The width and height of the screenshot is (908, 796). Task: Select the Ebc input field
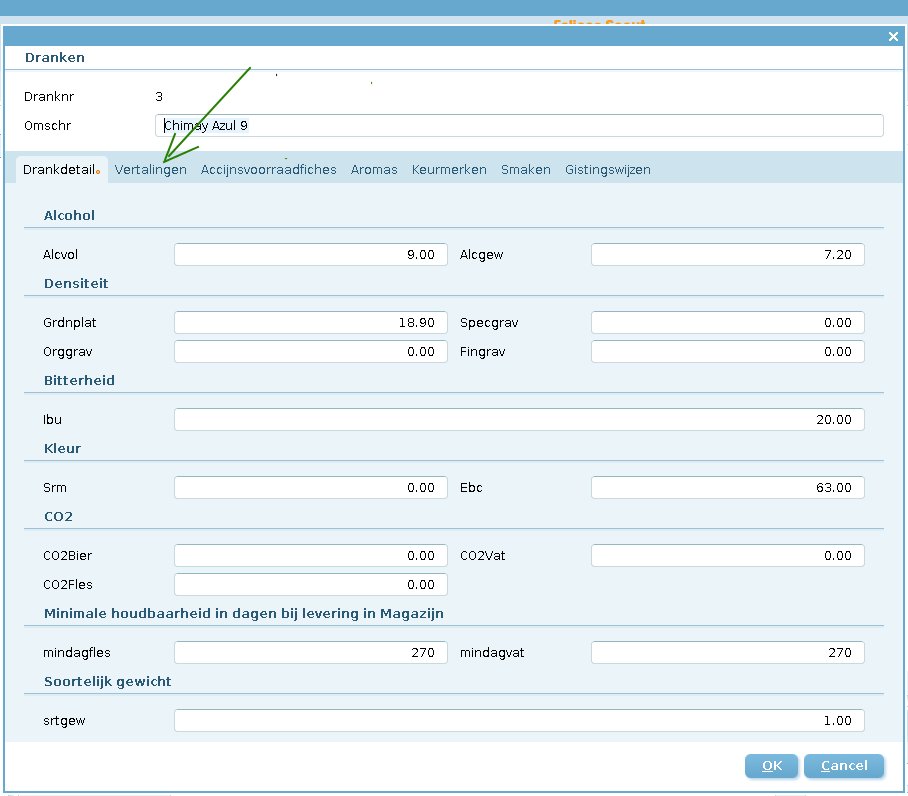(728, 487)
